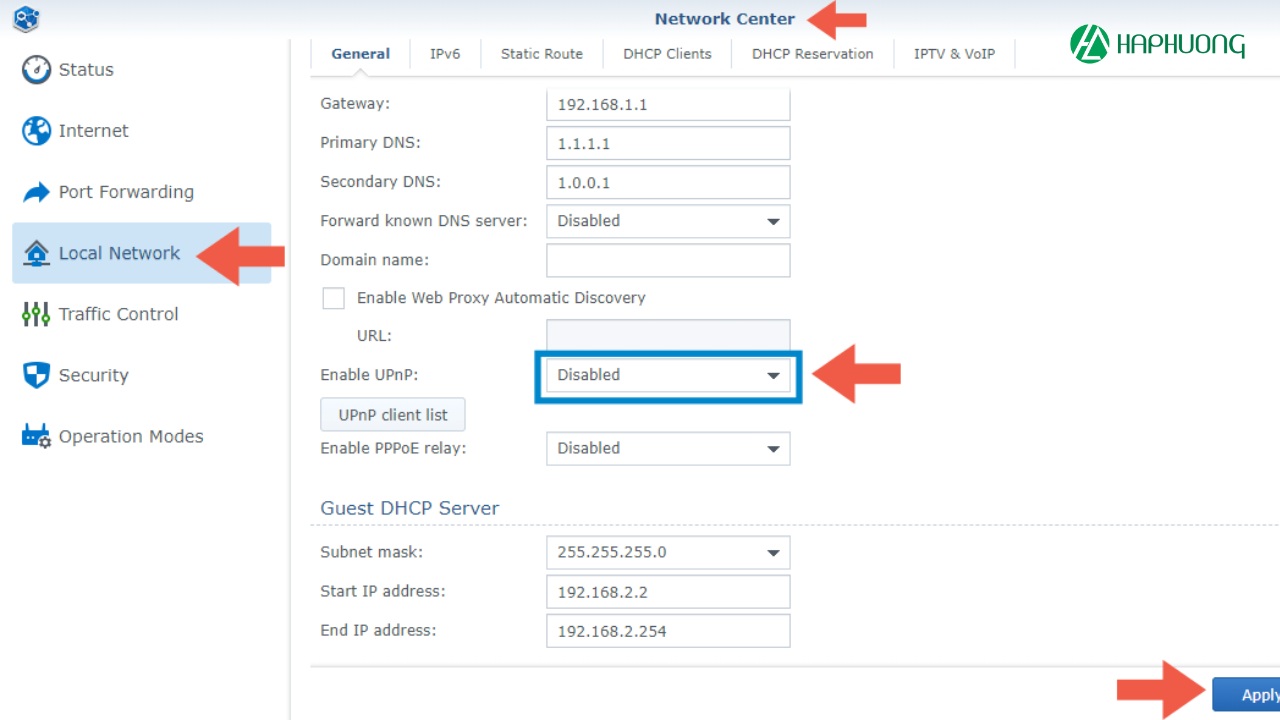The height and width of the screenshot is (720, 1280).
Task: Switch to the IPTV & VoIP tab
Action: pyautogui.click(x=954, y=54)
